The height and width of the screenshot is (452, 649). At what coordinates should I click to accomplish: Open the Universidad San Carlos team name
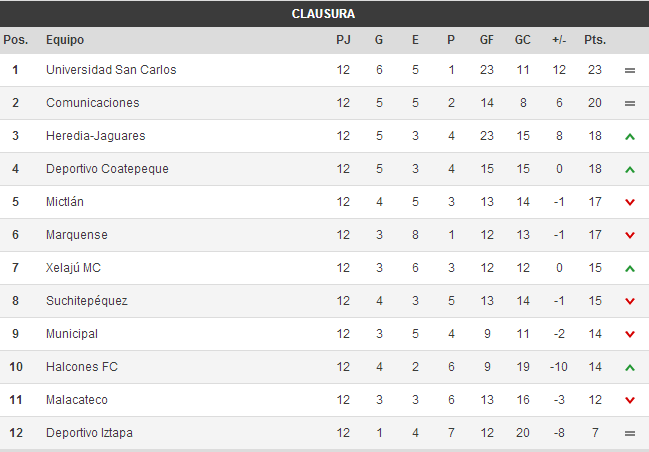coord(111,70)
